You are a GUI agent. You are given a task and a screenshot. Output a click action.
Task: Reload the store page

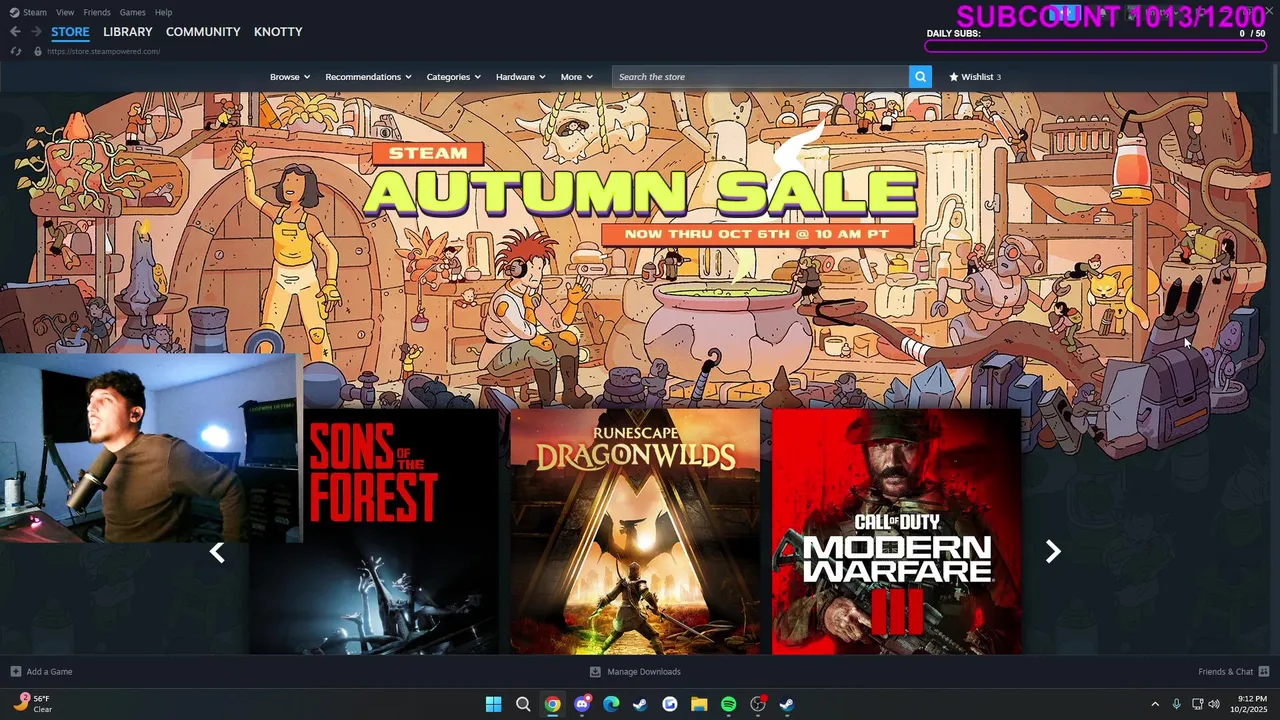tap(15, 51)
